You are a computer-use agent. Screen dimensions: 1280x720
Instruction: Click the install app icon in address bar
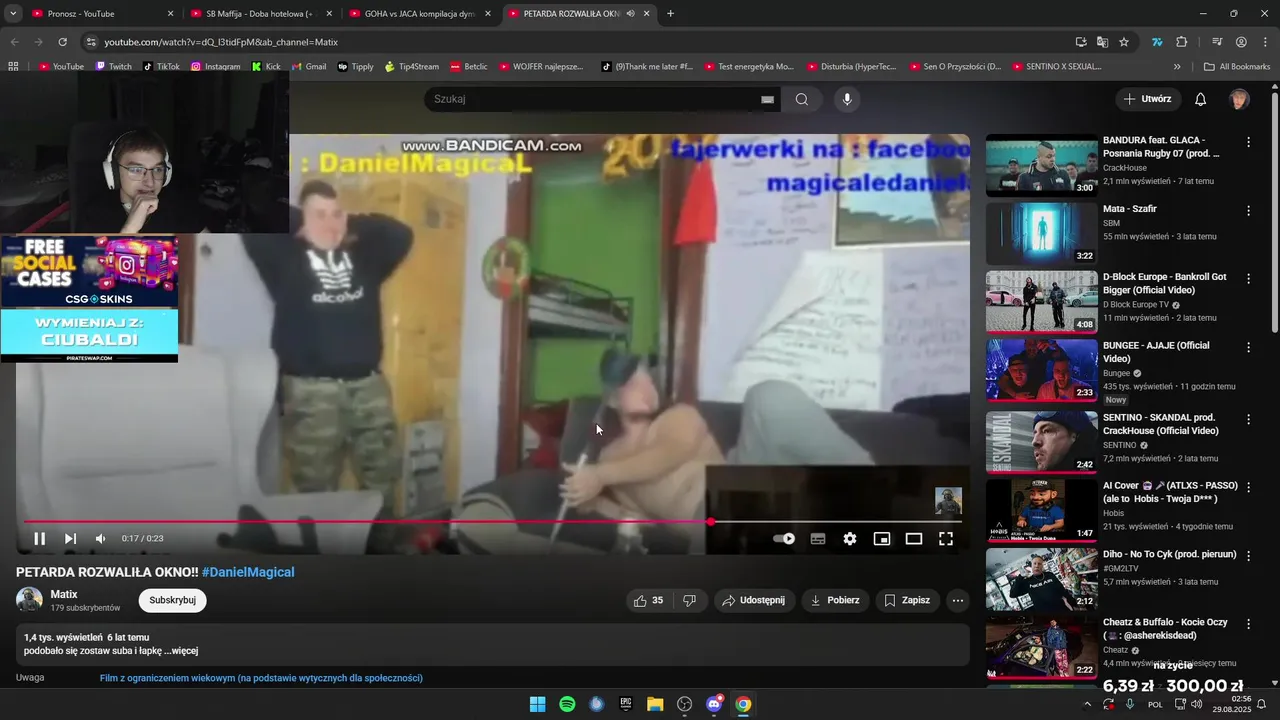tap(1081, 42)
